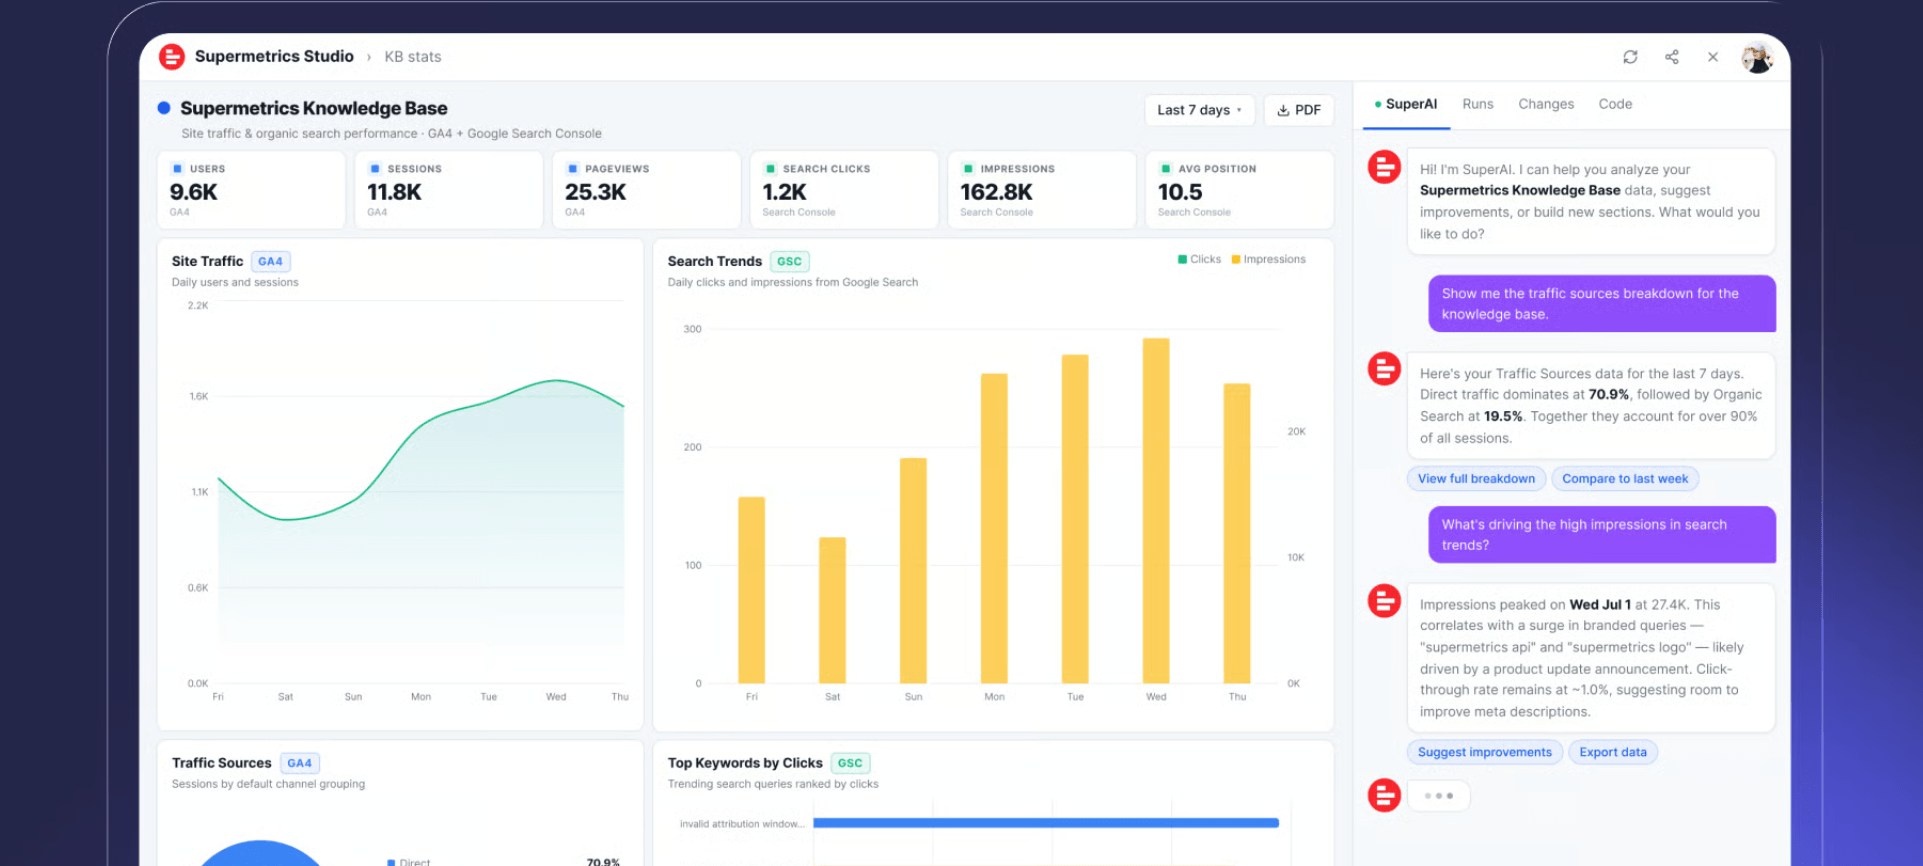Click the yellow Impressions legend color swatch
Viewport: 1923px width, 866px height.
coord(1236,259)
